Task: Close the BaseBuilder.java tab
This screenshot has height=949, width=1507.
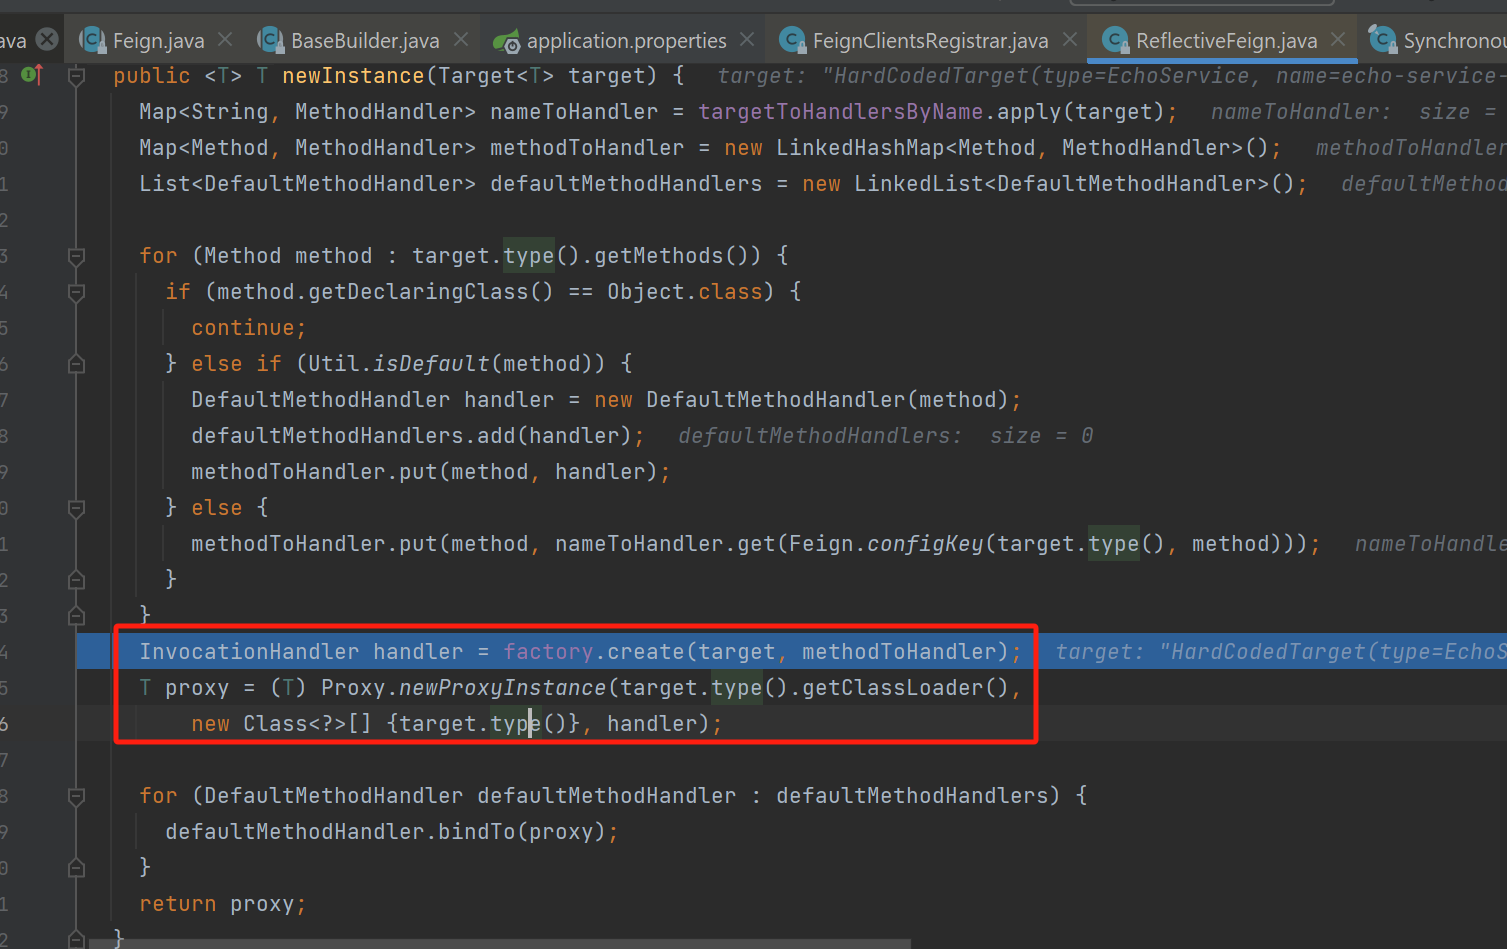Action: [461, 40]
